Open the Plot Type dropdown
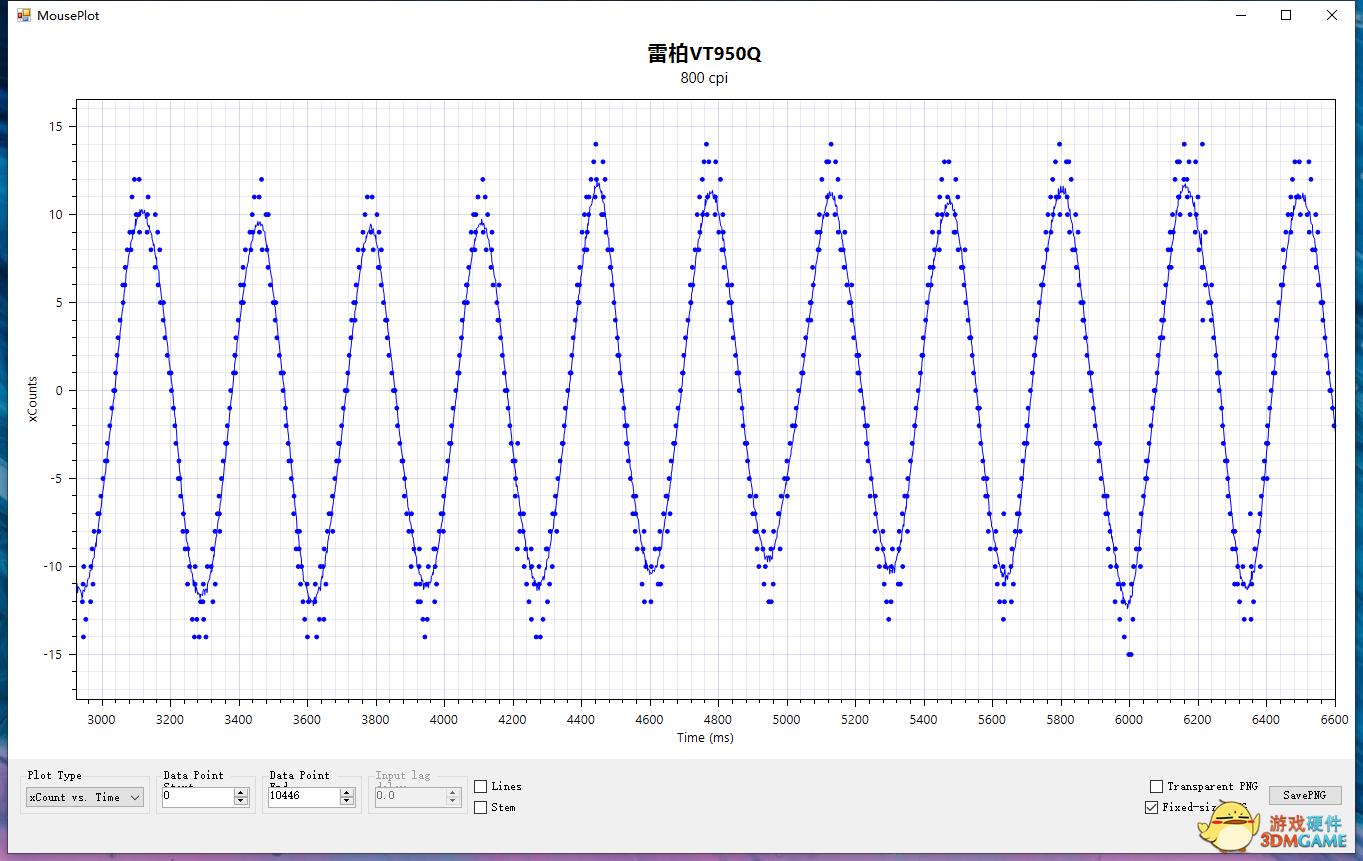This screenshot has height=861, width=1363. tap(85, 797)
